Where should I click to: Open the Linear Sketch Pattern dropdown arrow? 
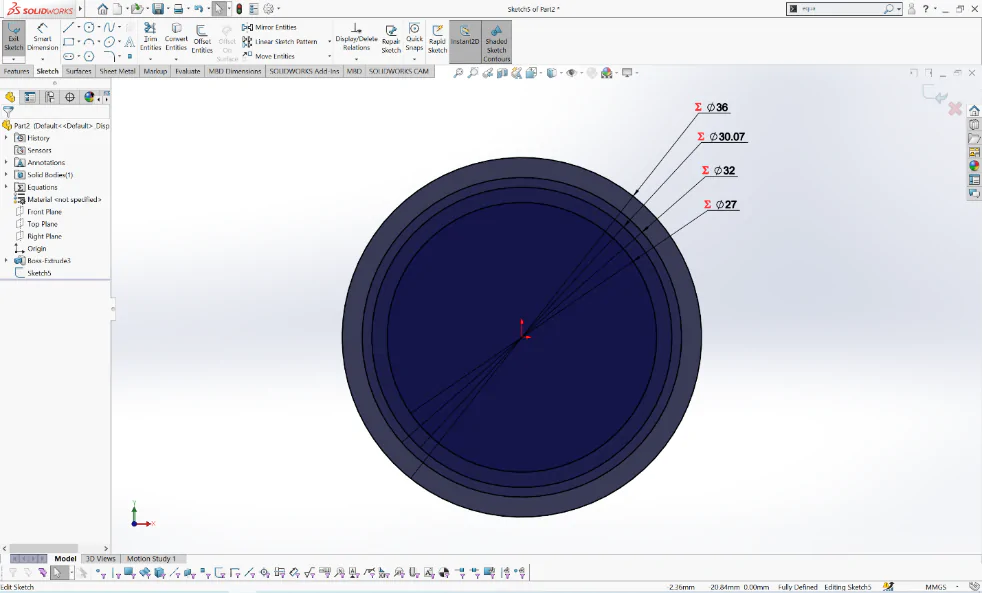coord(329,41)
